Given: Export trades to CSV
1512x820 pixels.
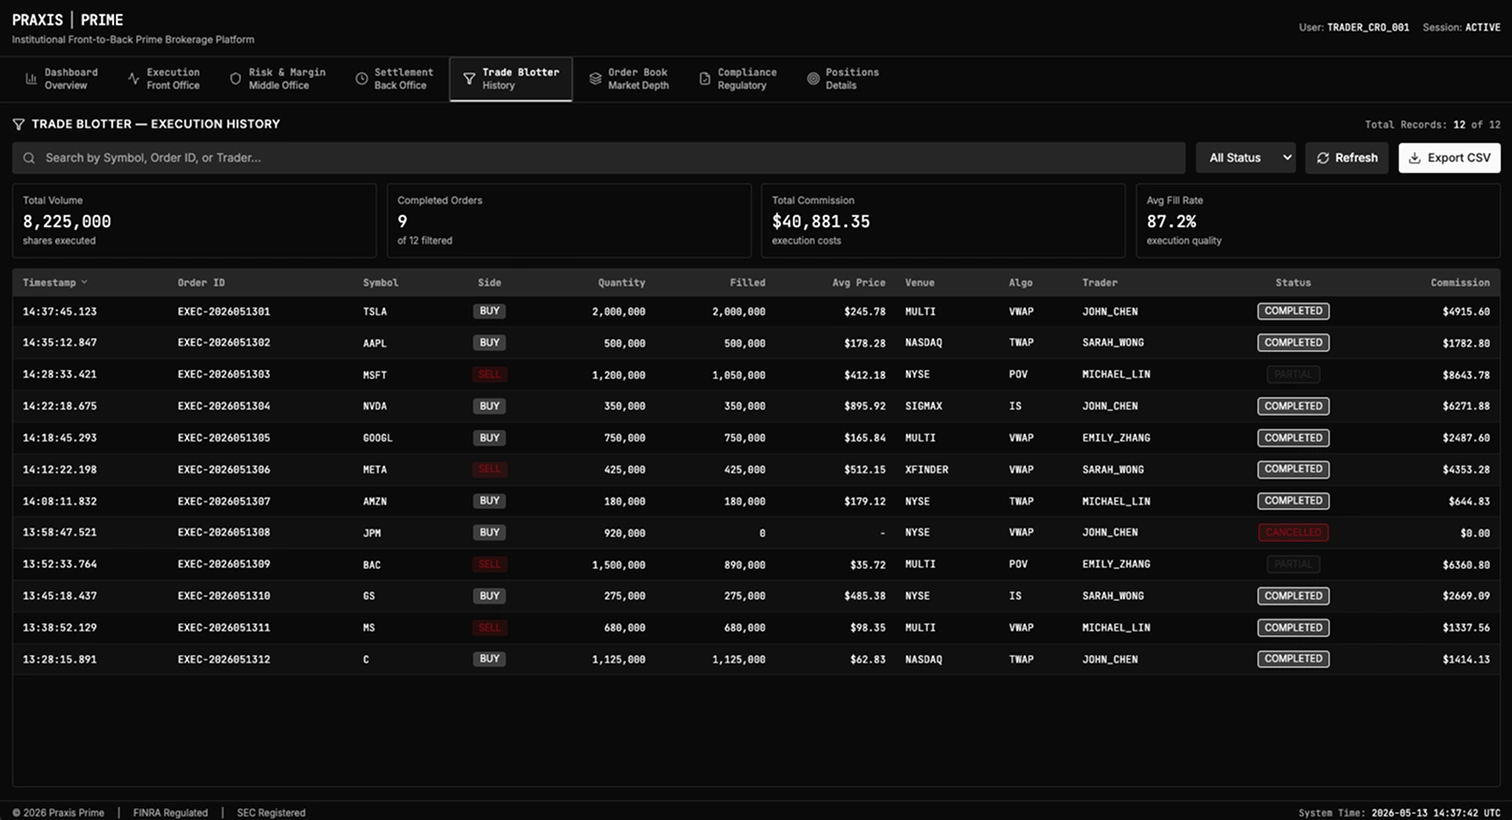Looking at the screenshot, I should pos(1449,158).
